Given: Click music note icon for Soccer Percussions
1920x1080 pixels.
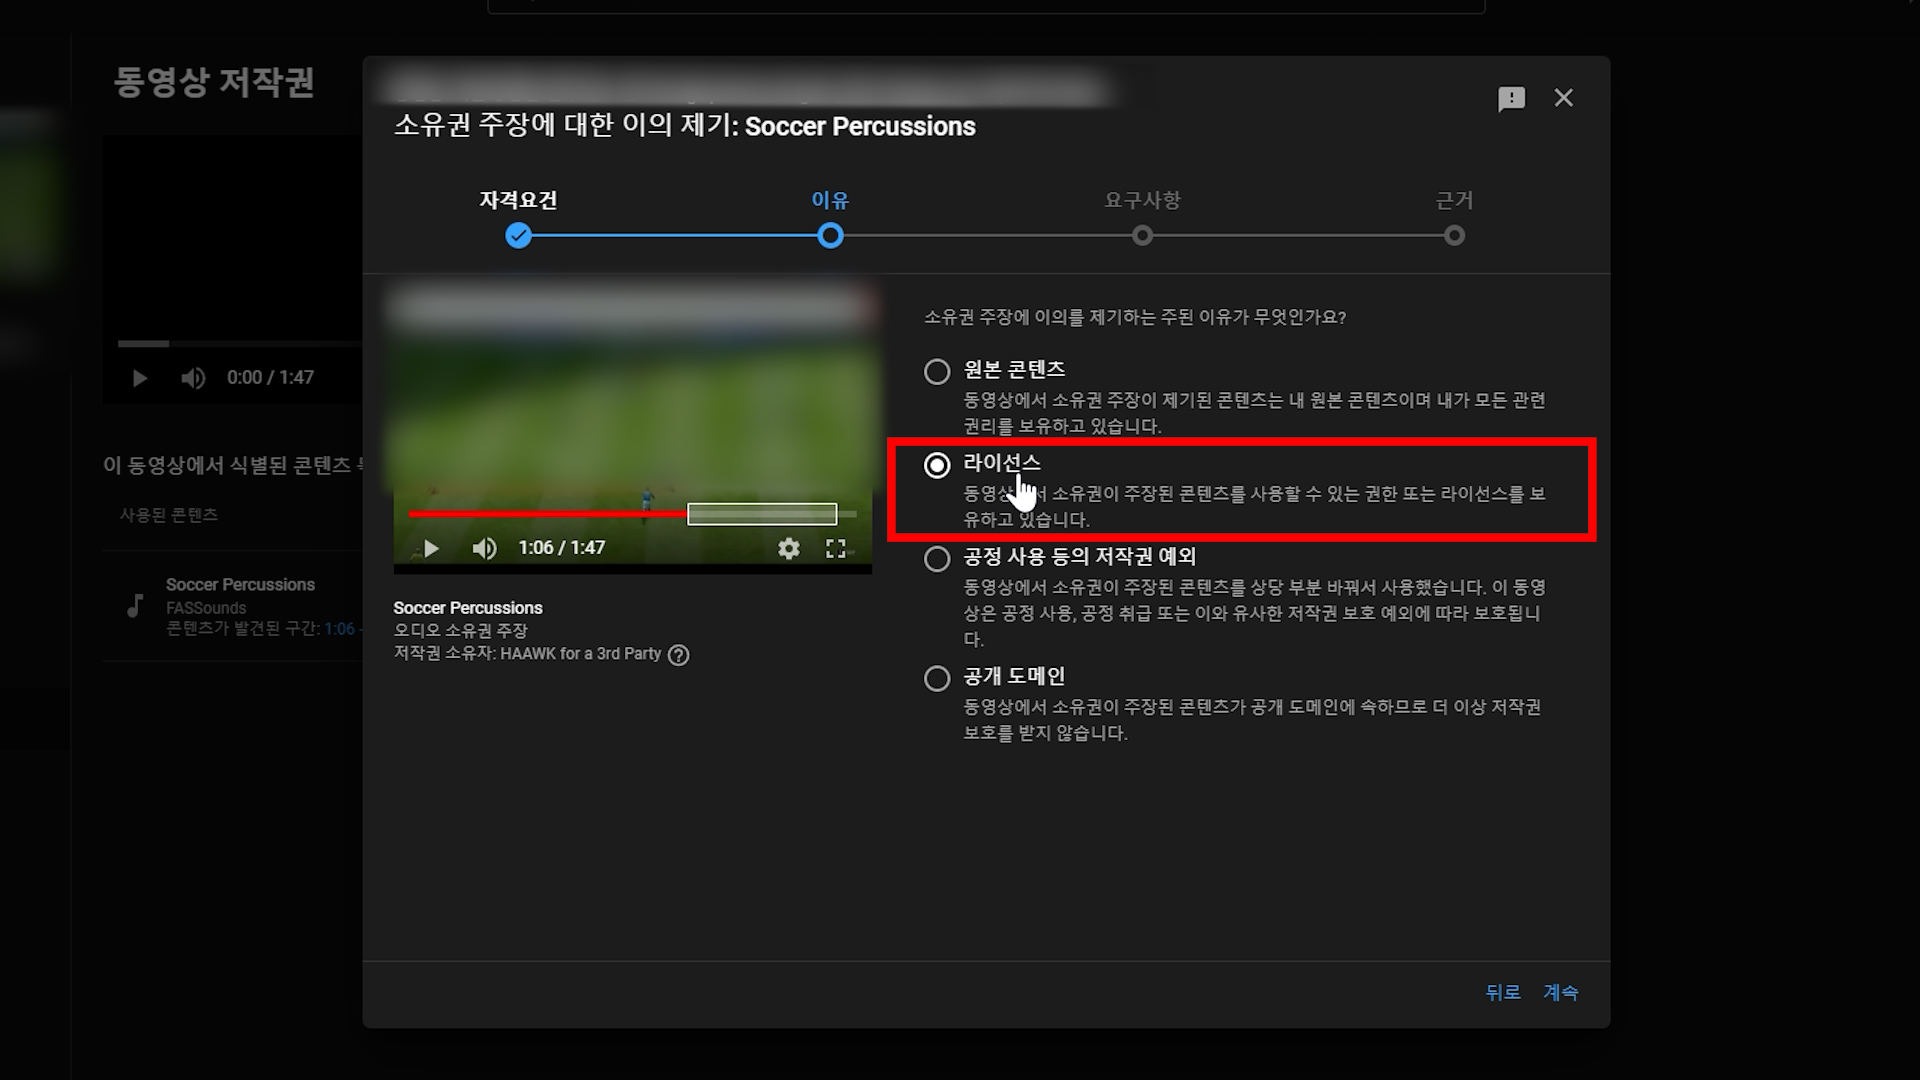Looking at the screenshot, I should [135, 605].
